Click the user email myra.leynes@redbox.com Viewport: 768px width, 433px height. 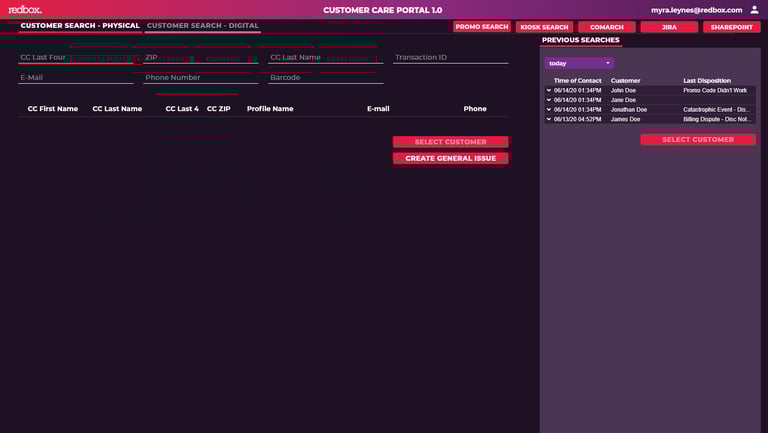click(696, 10)
